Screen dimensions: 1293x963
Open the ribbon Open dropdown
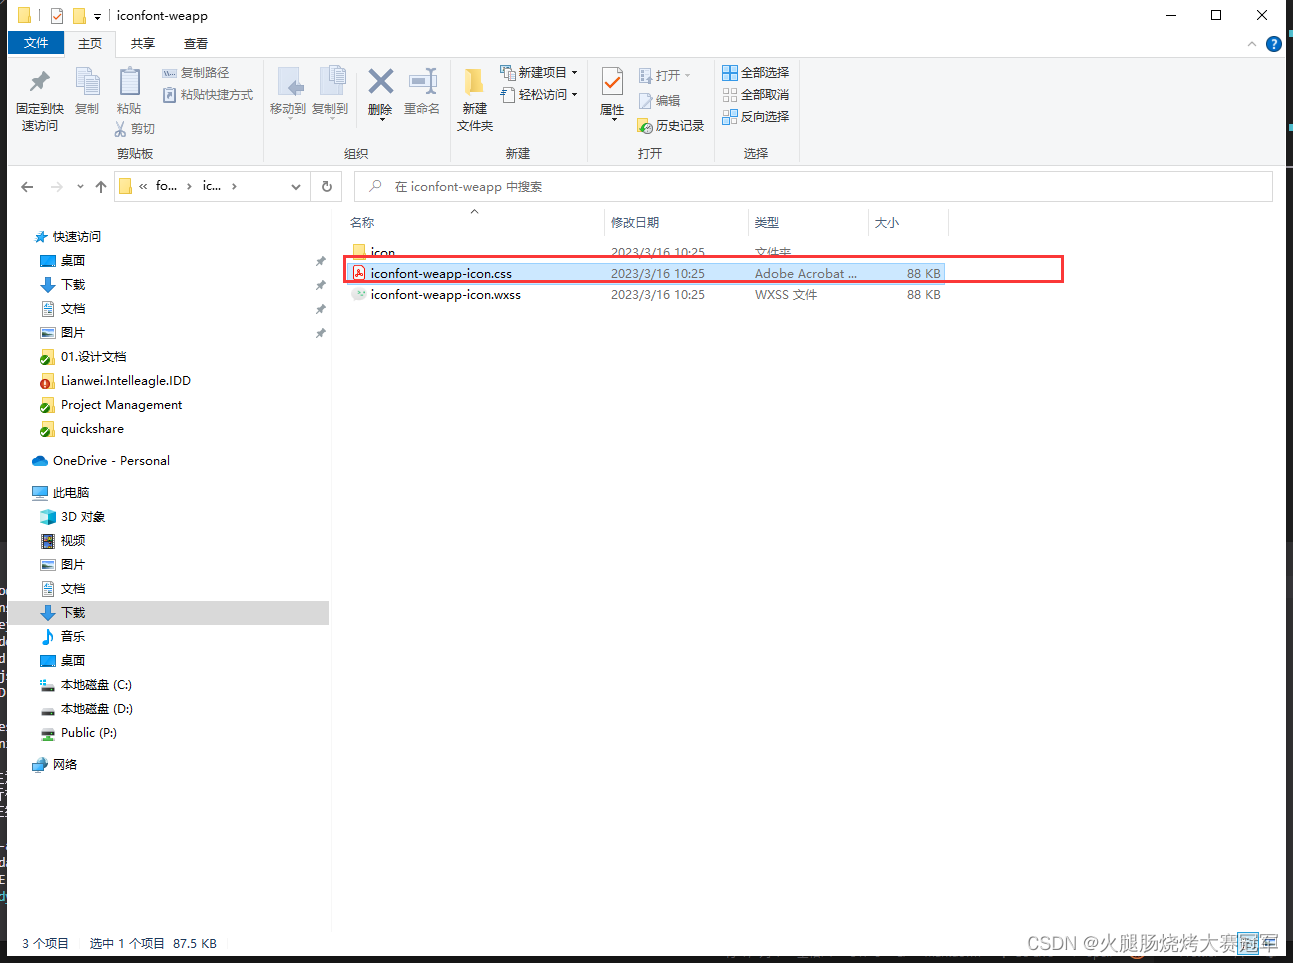665,76
